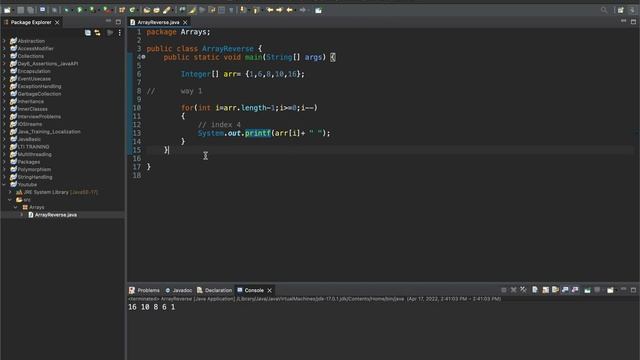Fold the main method at line 4
The width and height of the screenshot is (640, 360).
(x=143, y=57)
